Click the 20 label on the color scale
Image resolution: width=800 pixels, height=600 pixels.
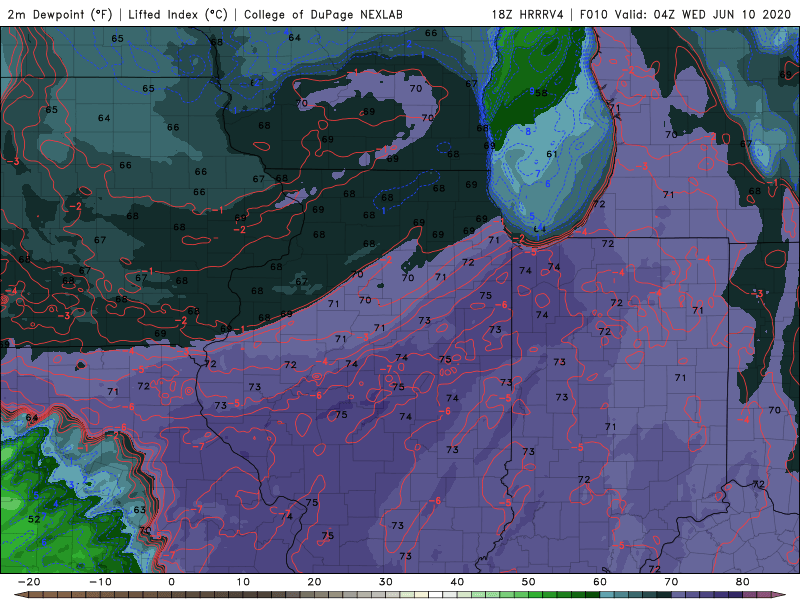[314, 582]
